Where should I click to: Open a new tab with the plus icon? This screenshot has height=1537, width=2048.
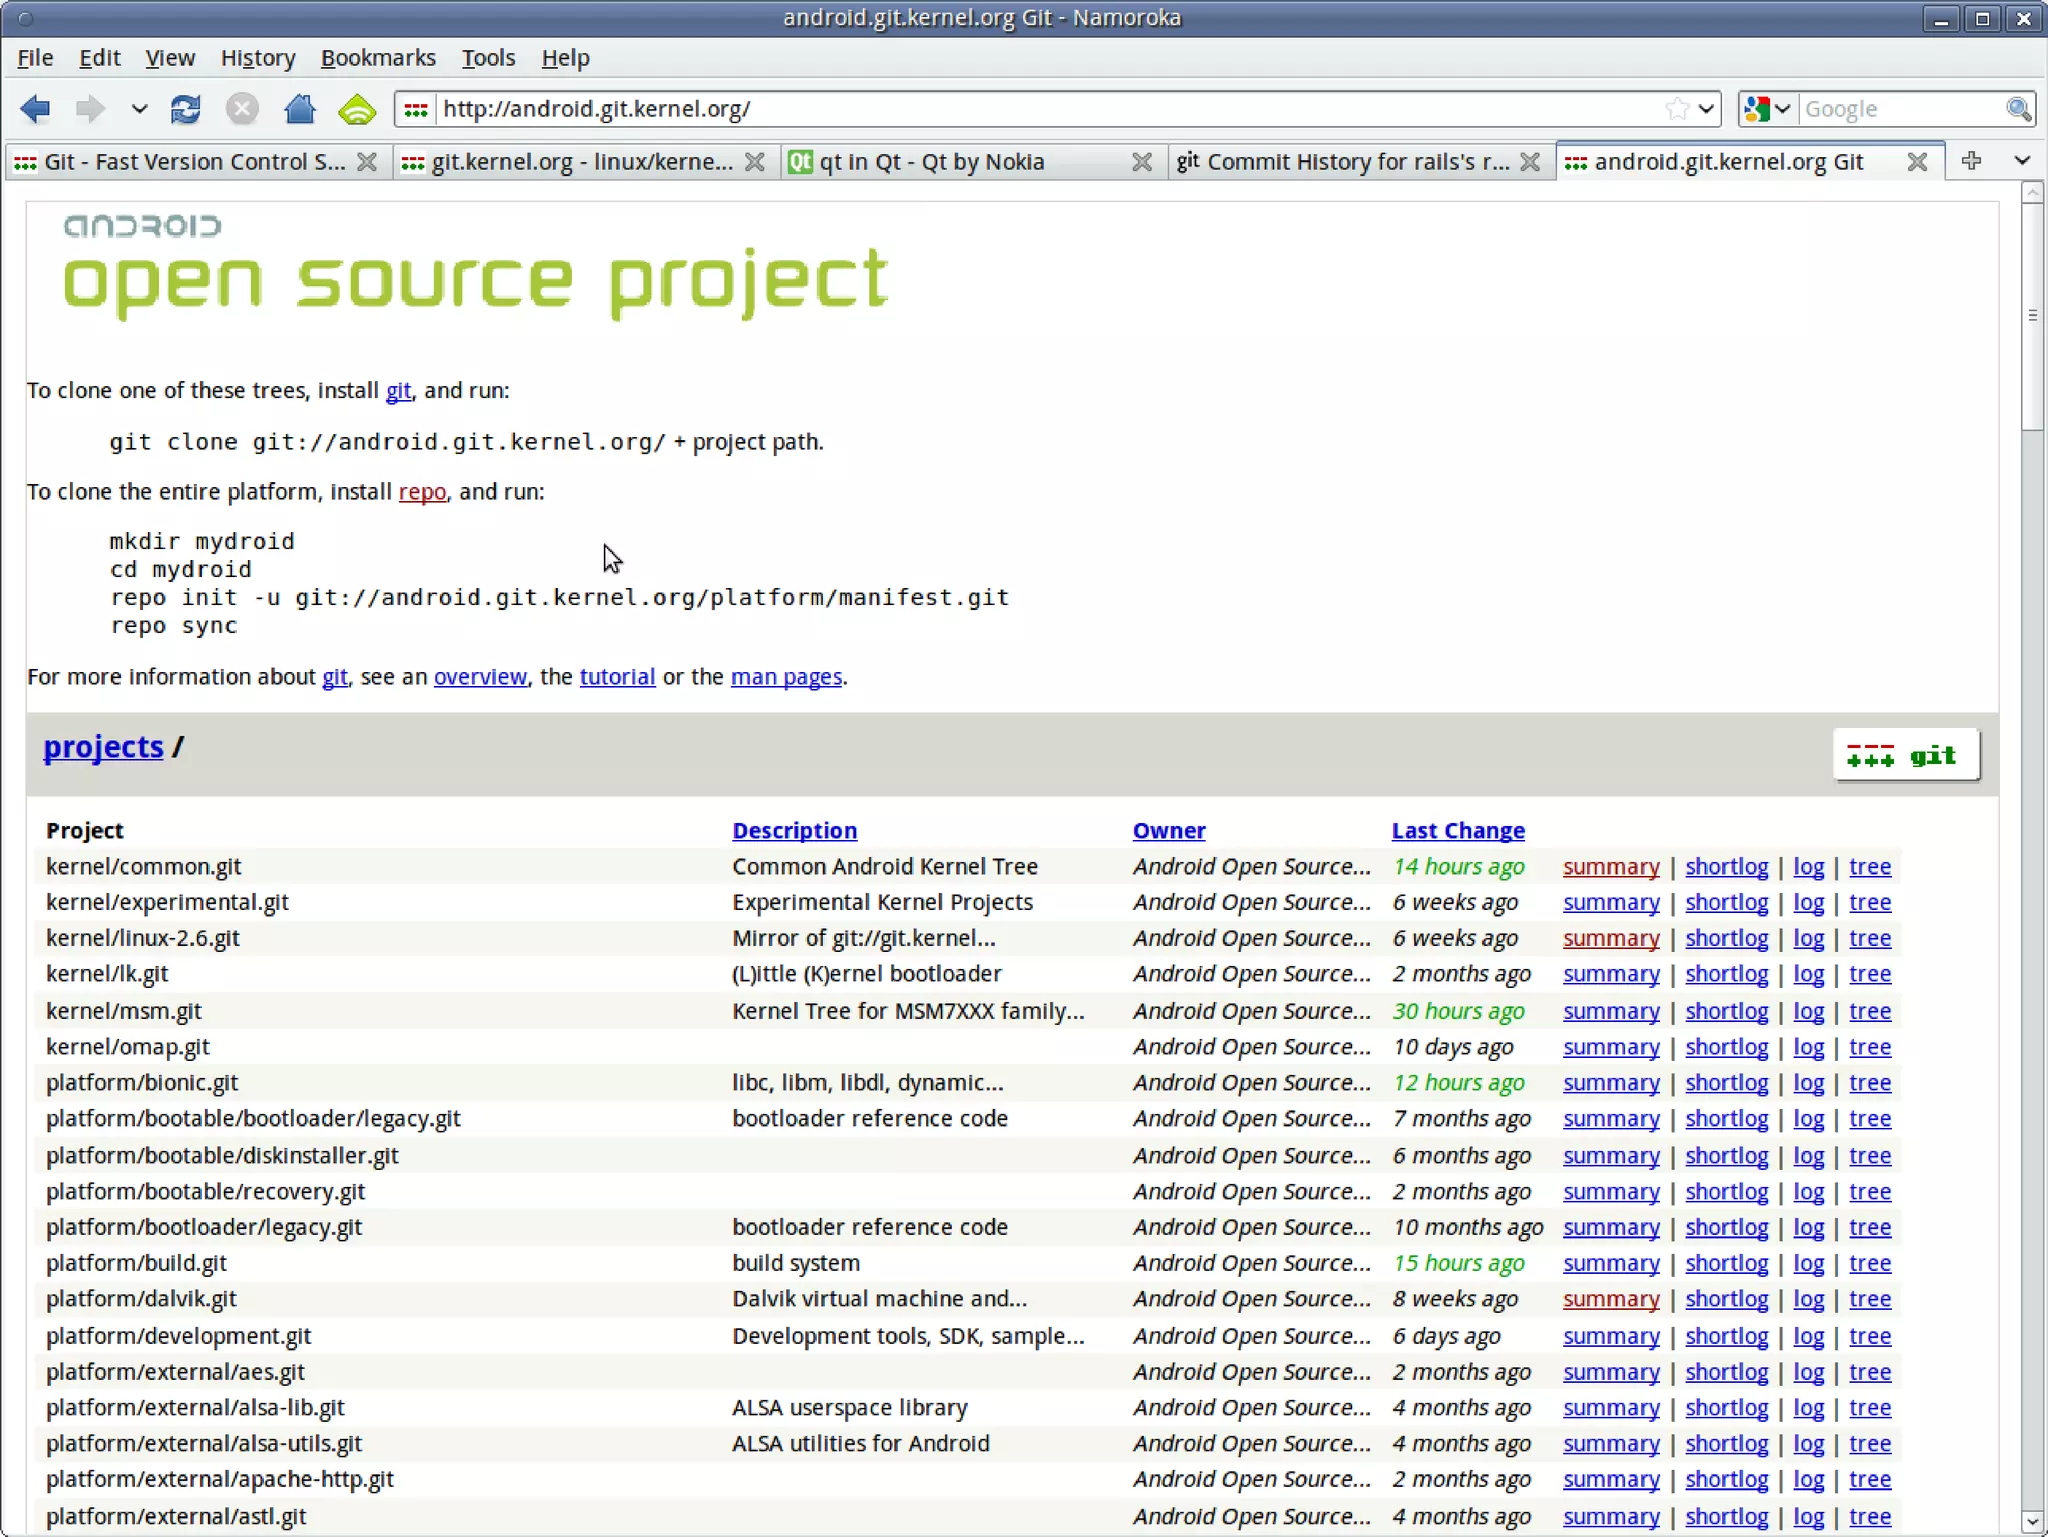[1971, 161]
